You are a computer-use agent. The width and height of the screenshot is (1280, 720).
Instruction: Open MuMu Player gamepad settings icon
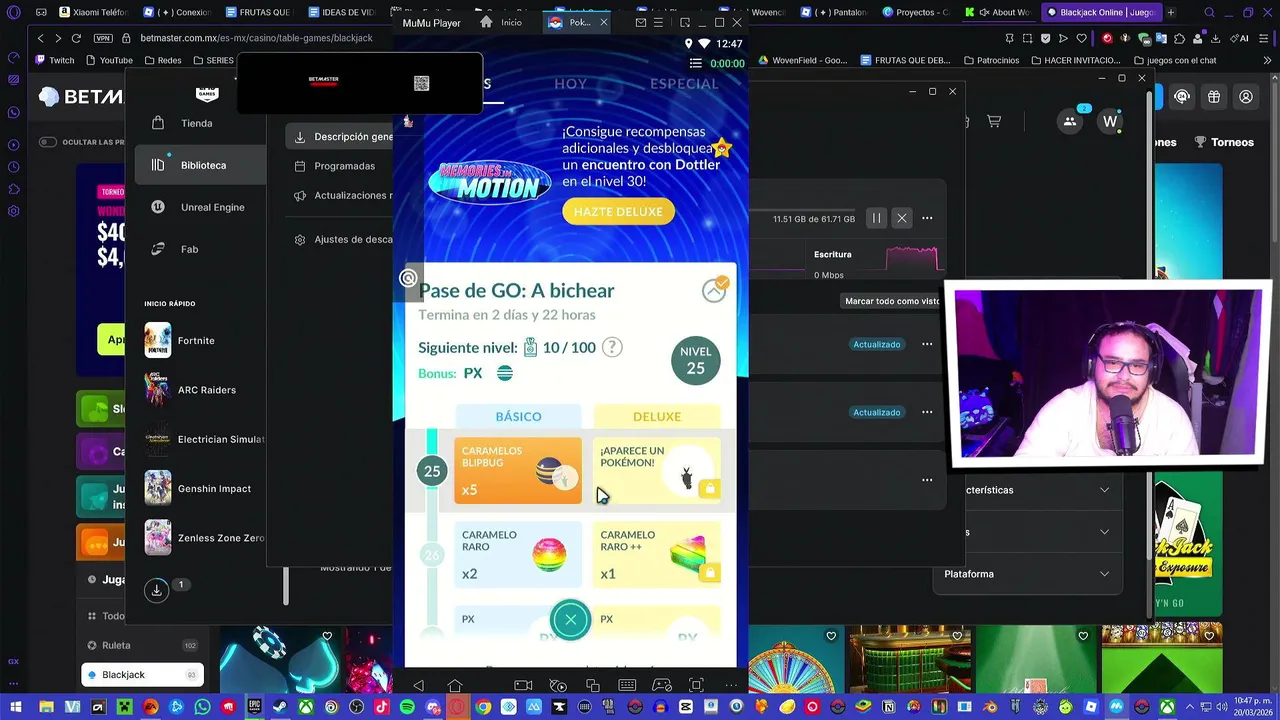pos(661,685)
